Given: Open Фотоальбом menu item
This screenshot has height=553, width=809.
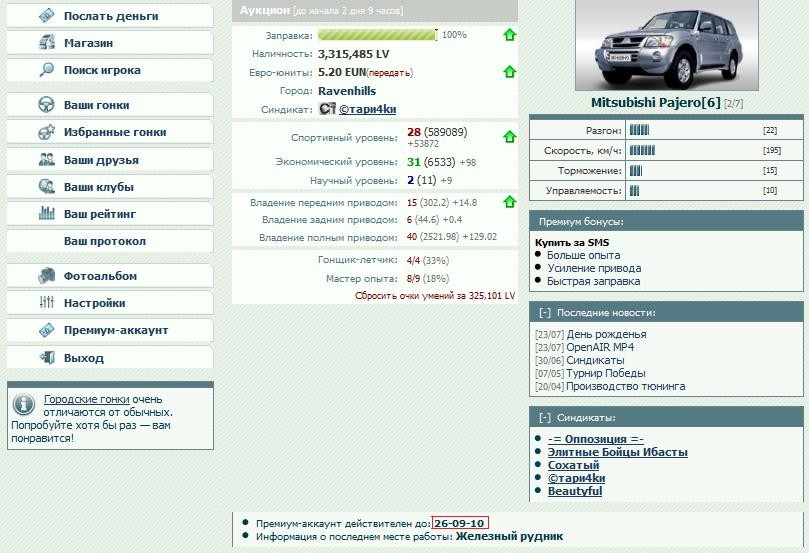Looking at the screenshot, I should pos(110,276).
